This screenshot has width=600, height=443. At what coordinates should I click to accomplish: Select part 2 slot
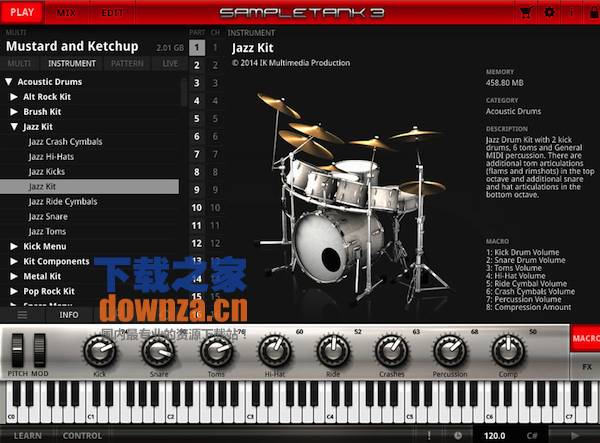pyautogui.click(x=197, y=65)
